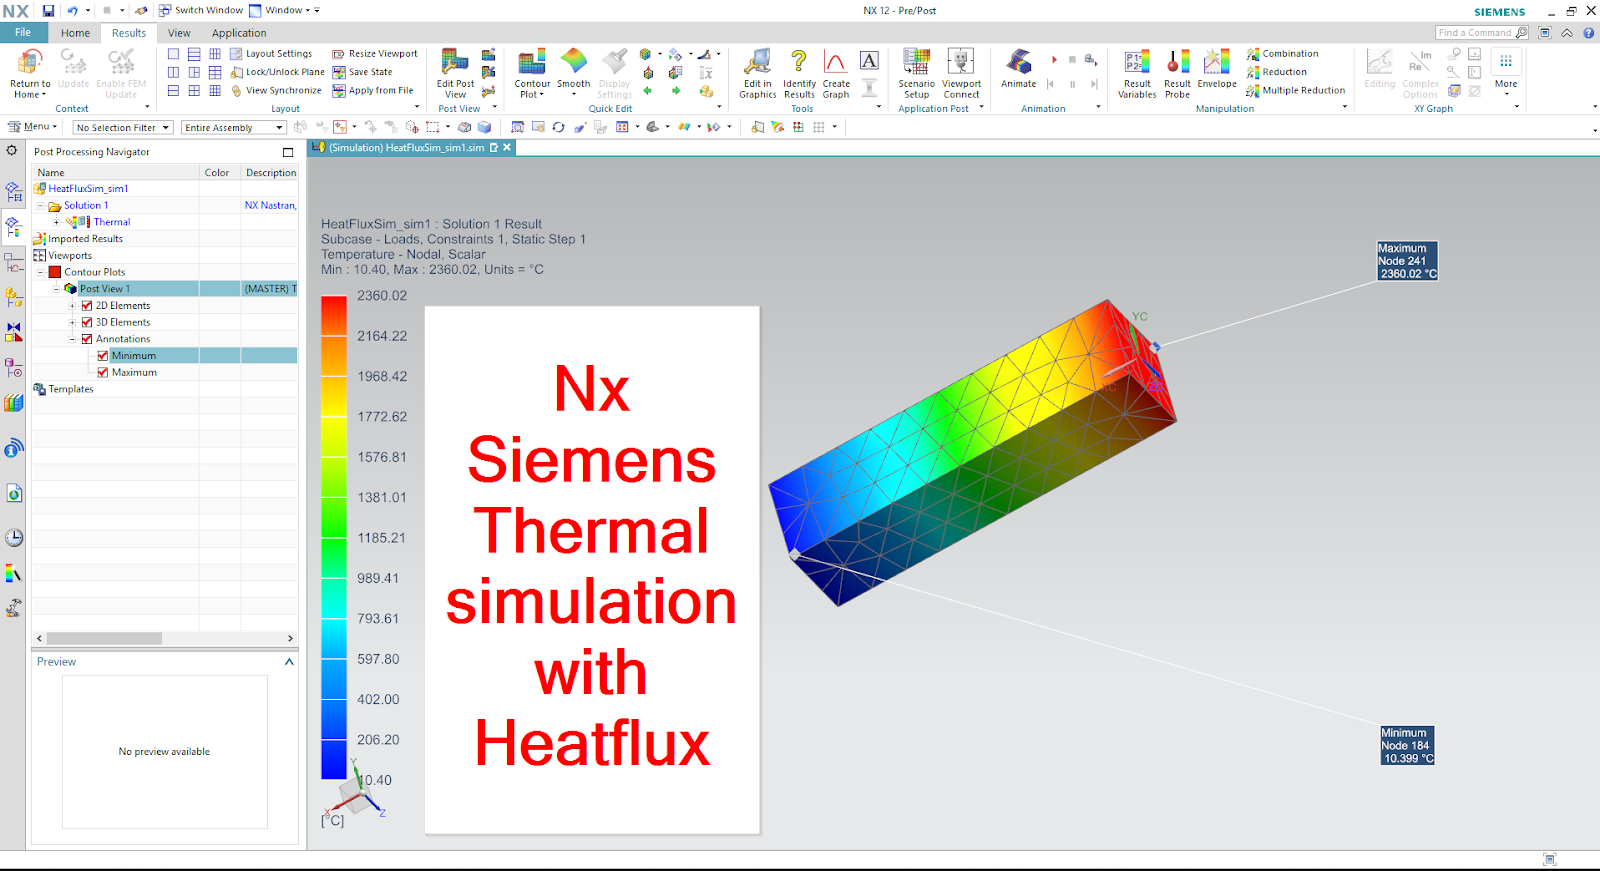Collapse the Preview panel chevron

289,662
